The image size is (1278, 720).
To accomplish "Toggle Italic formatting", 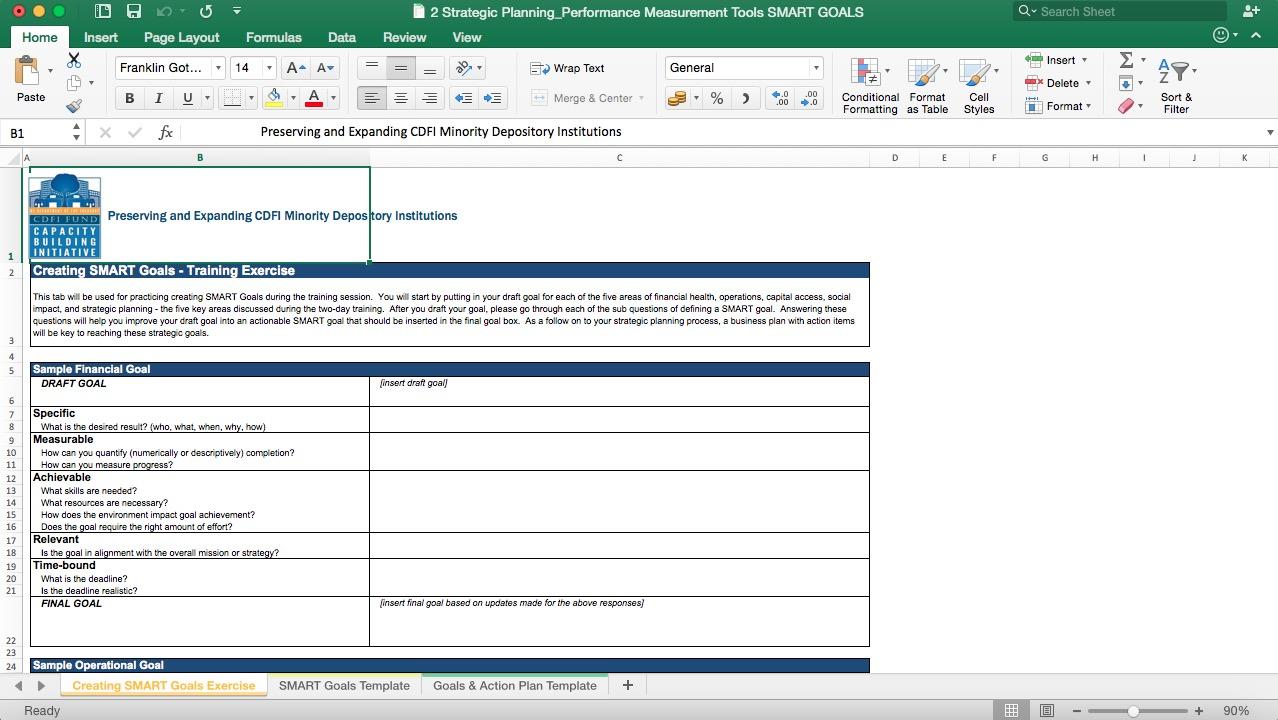I will coord(158,98).
